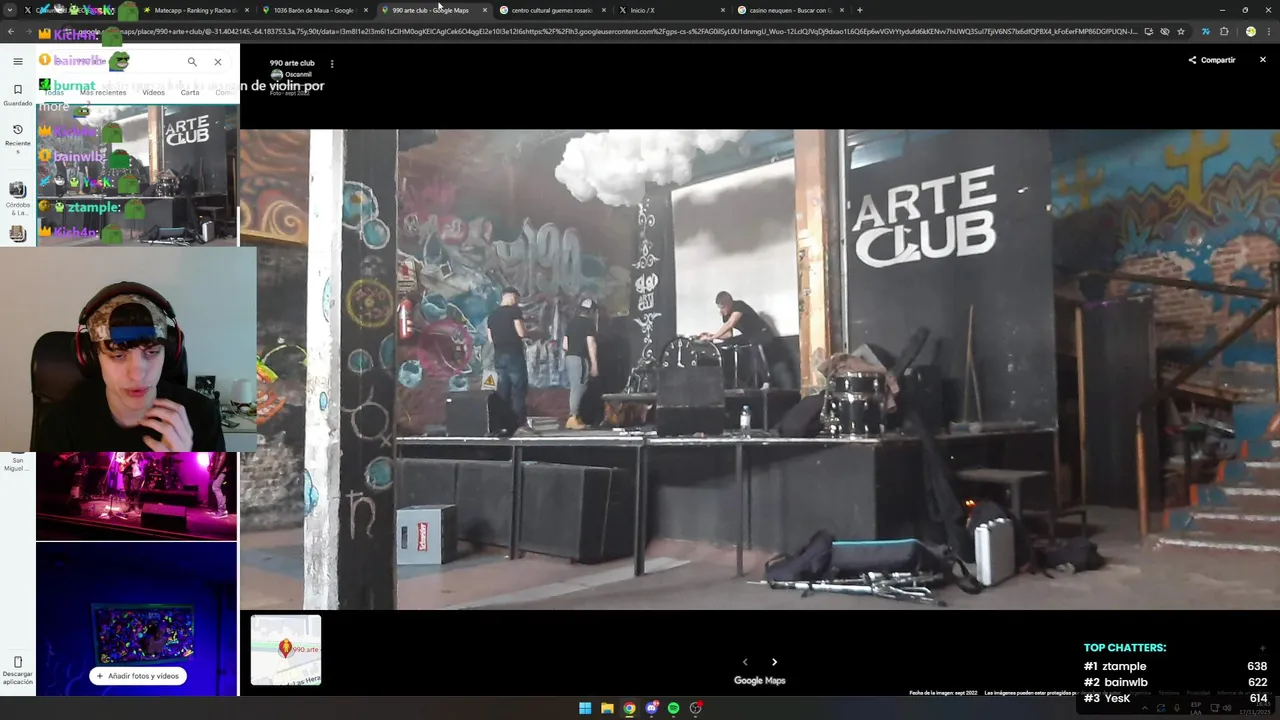The height and width of the screenshot is (720, 1280).
Task: Select the Carta photos tab
Action: point(190,92)
